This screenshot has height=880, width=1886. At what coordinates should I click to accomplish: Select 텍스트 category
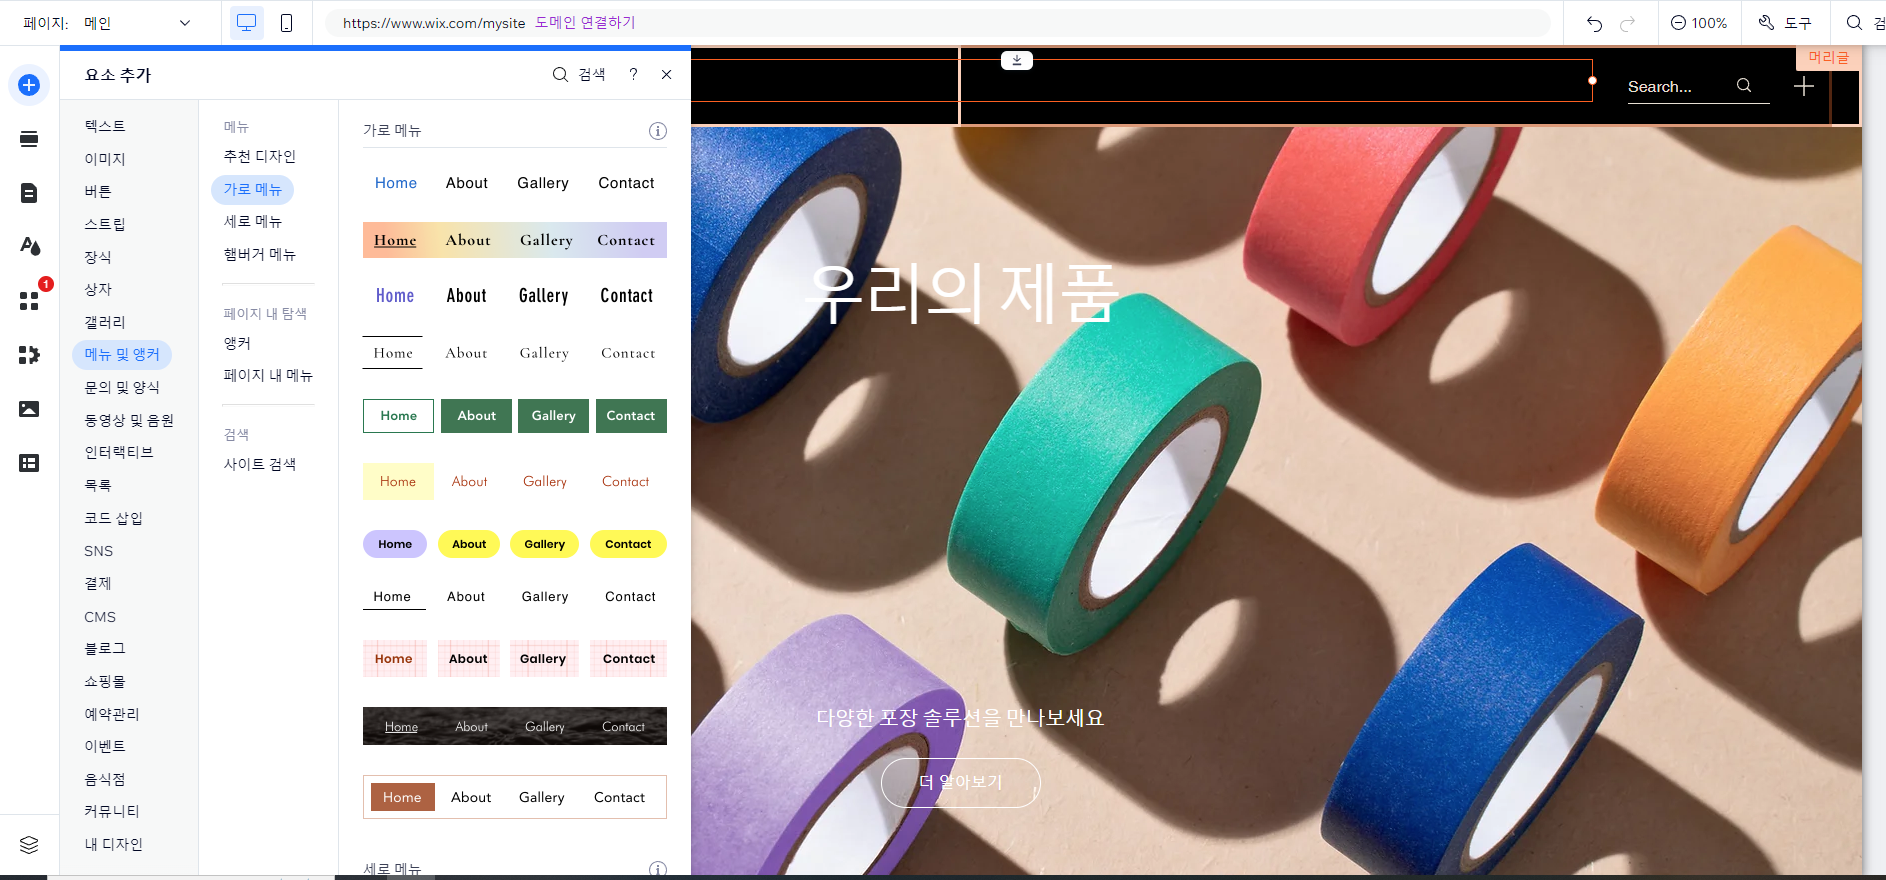(x=105, y=126)
